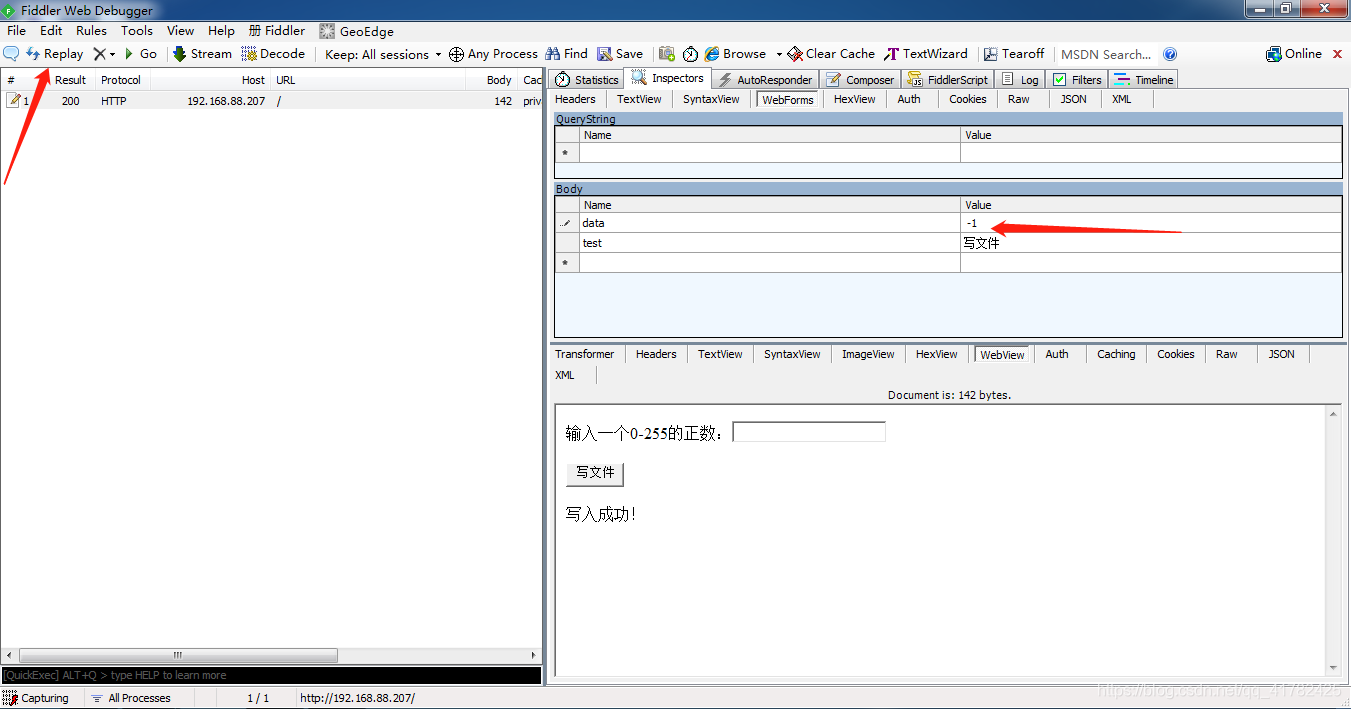The height and width of the screenshot is (709, 1351).
Task: Click the Tearoff toolbar button
Action: coord(1014,54)
